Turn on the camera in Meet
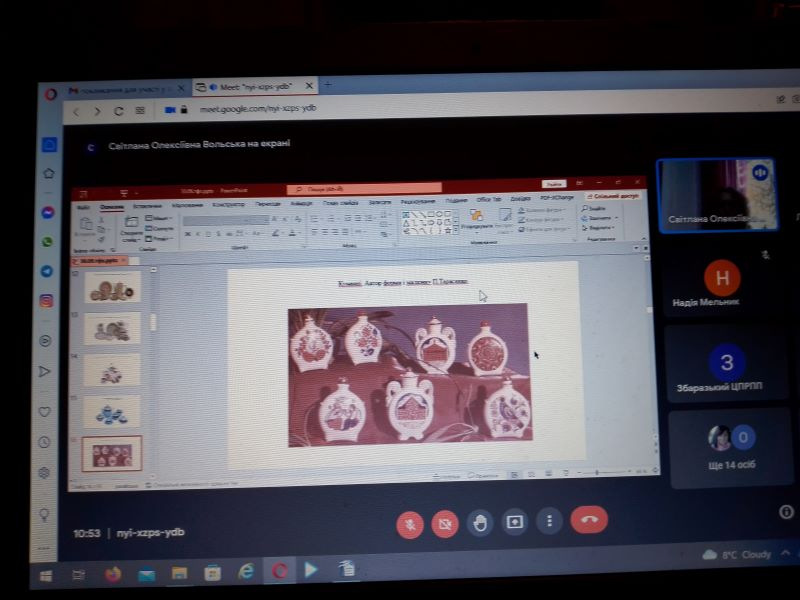 (445, 523)
